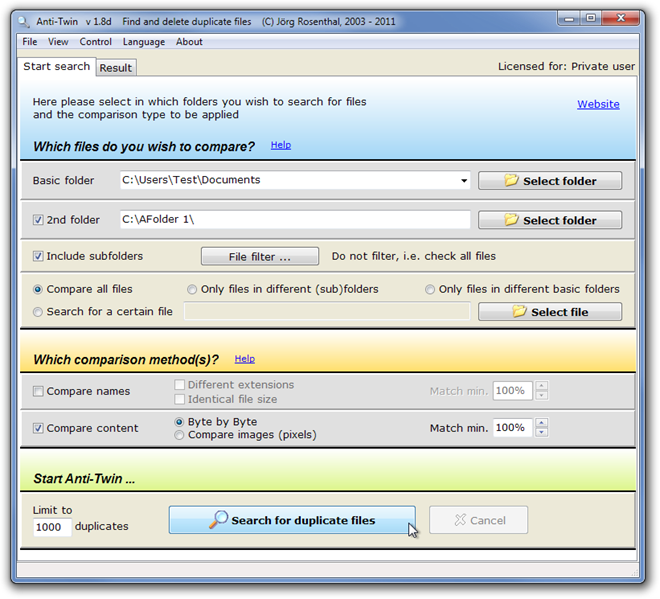Viewport: 660px width, 599px height.
Task: Click Match min. field for Compare content
Action: (512, 428)
